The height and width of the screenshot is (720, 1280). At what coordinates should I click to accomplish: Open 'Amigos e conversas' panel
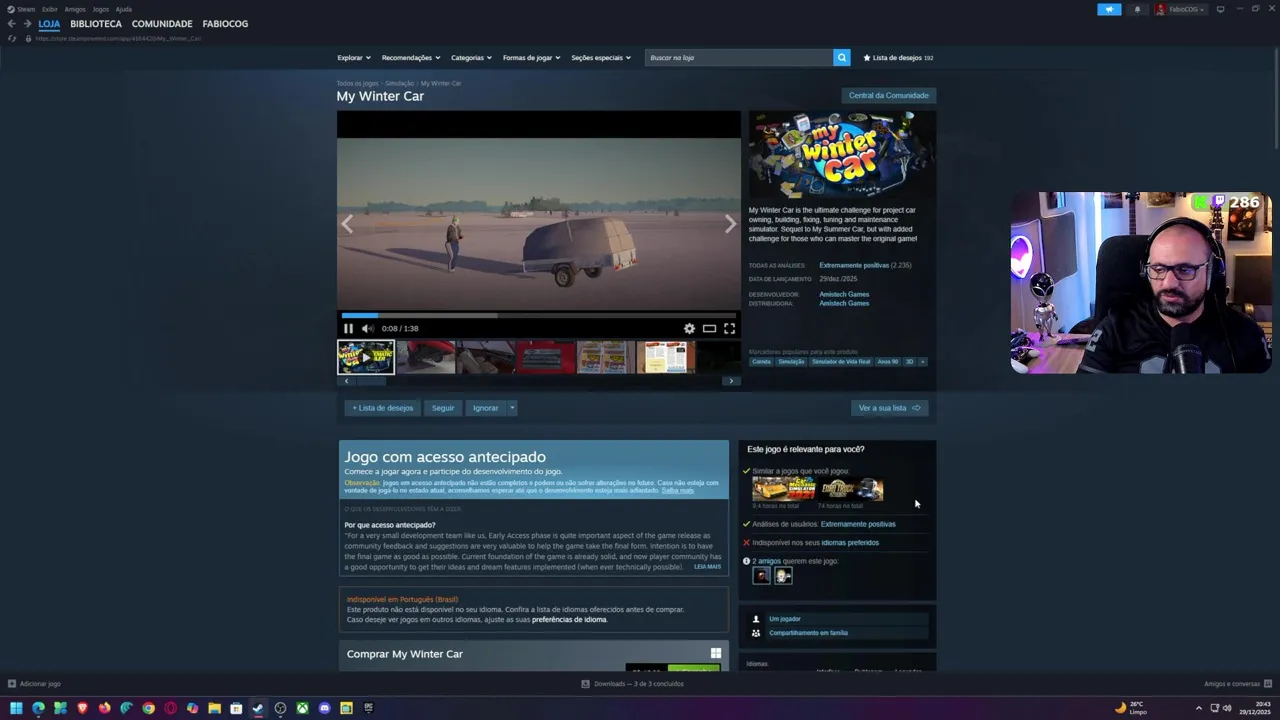[x=1237, y=684]
